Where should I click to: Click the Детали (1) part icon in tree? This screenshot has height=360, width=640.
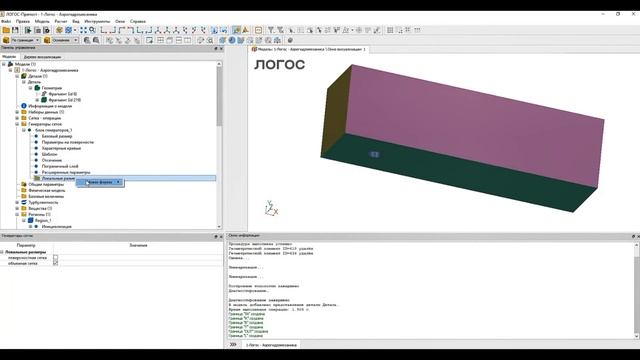(x=24, y=76)
